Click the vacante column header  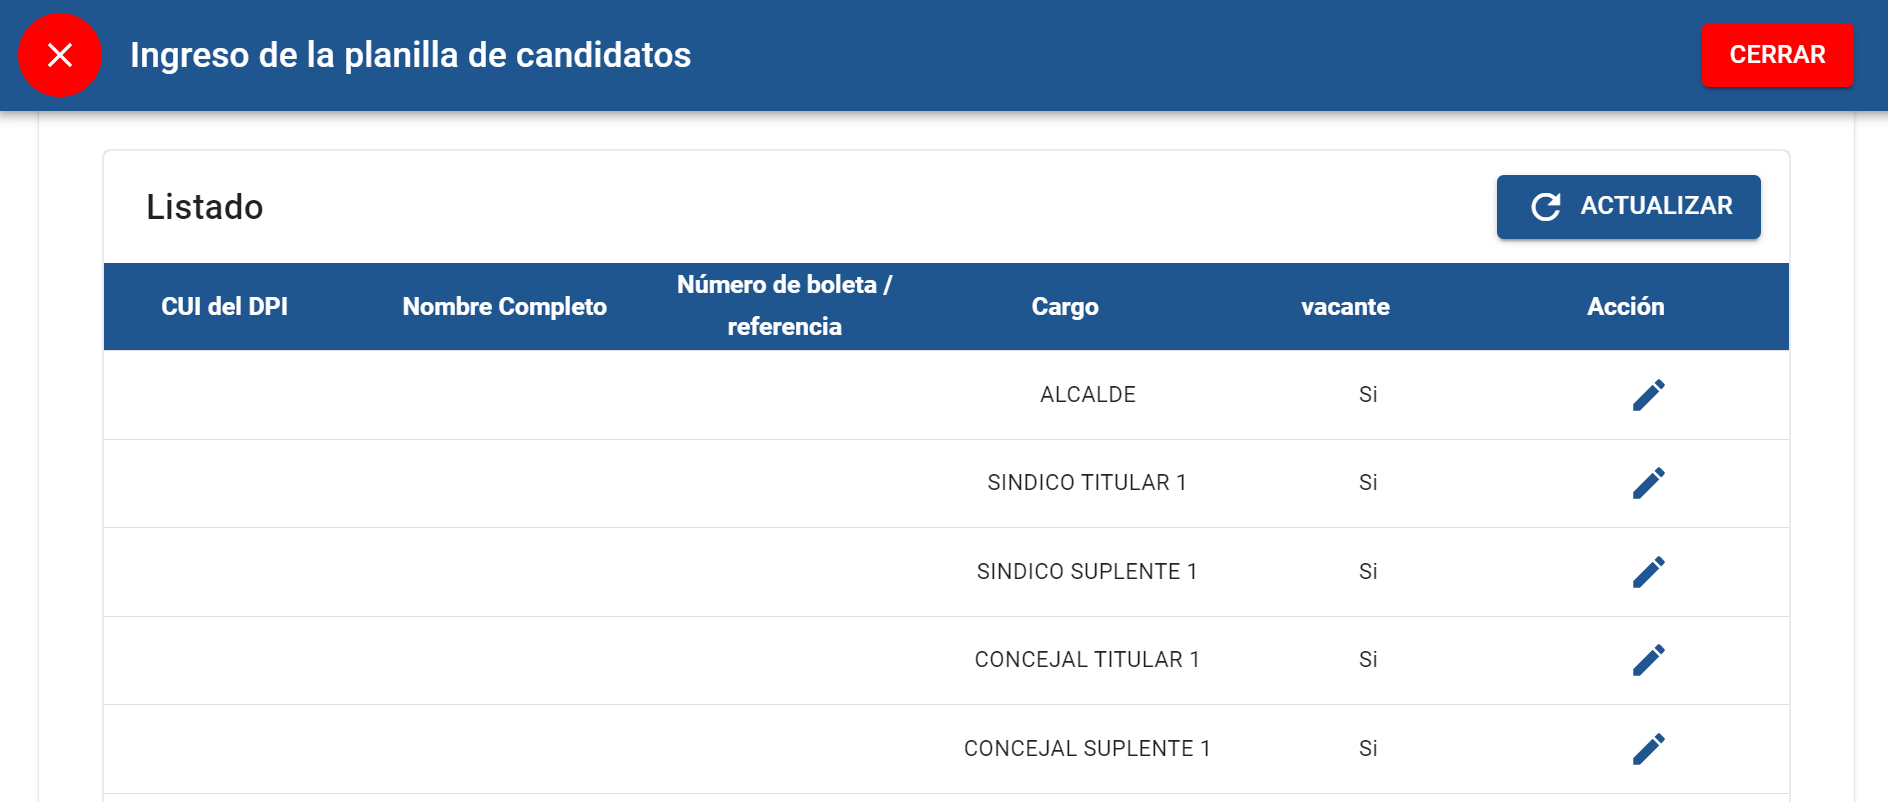click(x=1345, y=307)
